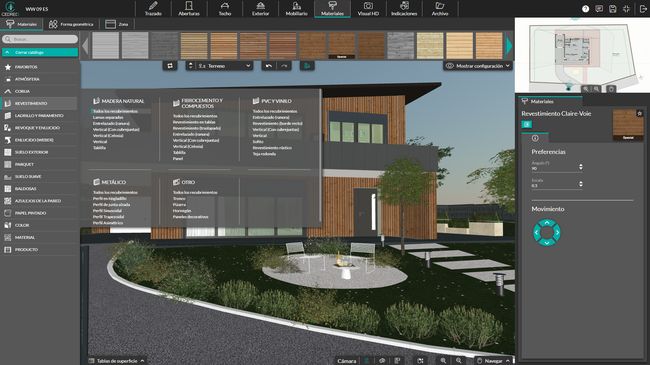This screenshot has height=365, width=650.
Task: Open the Visual HD tab
Action: coord(368,9)
